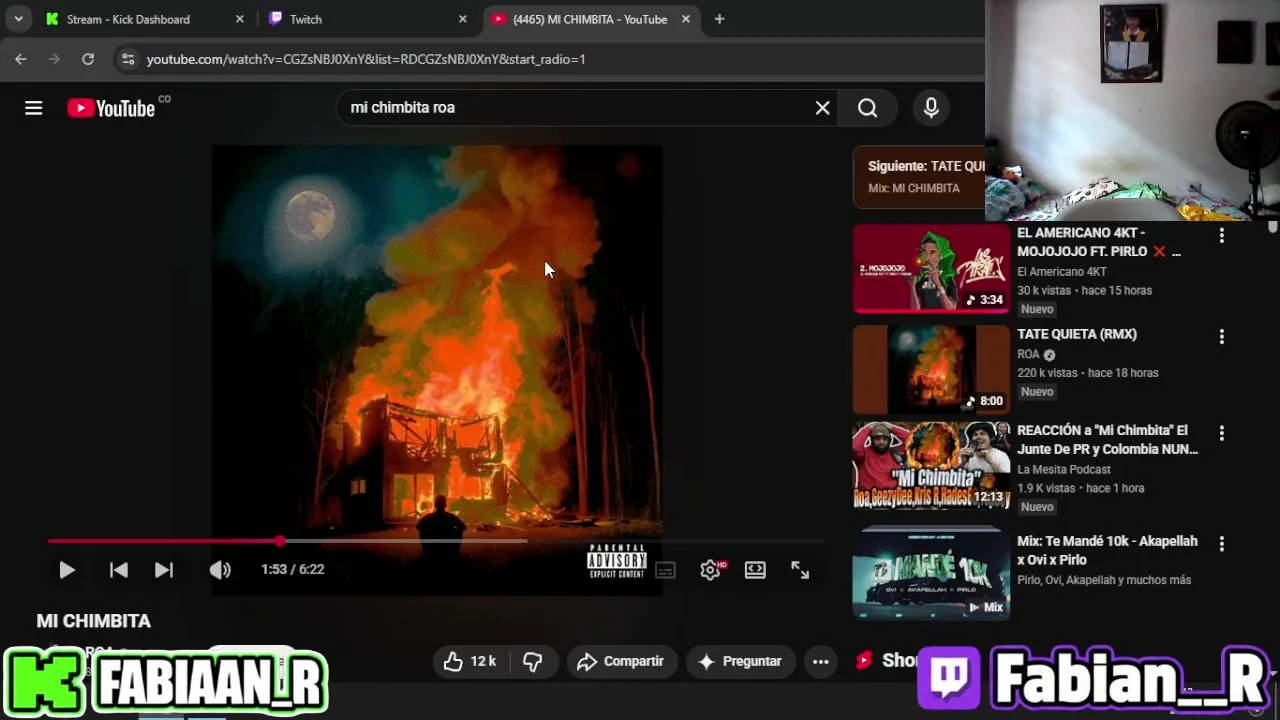Open options for REACCIÓN a Mi Chimbita
This screenshot has height=720, width=1280.
1221,433
